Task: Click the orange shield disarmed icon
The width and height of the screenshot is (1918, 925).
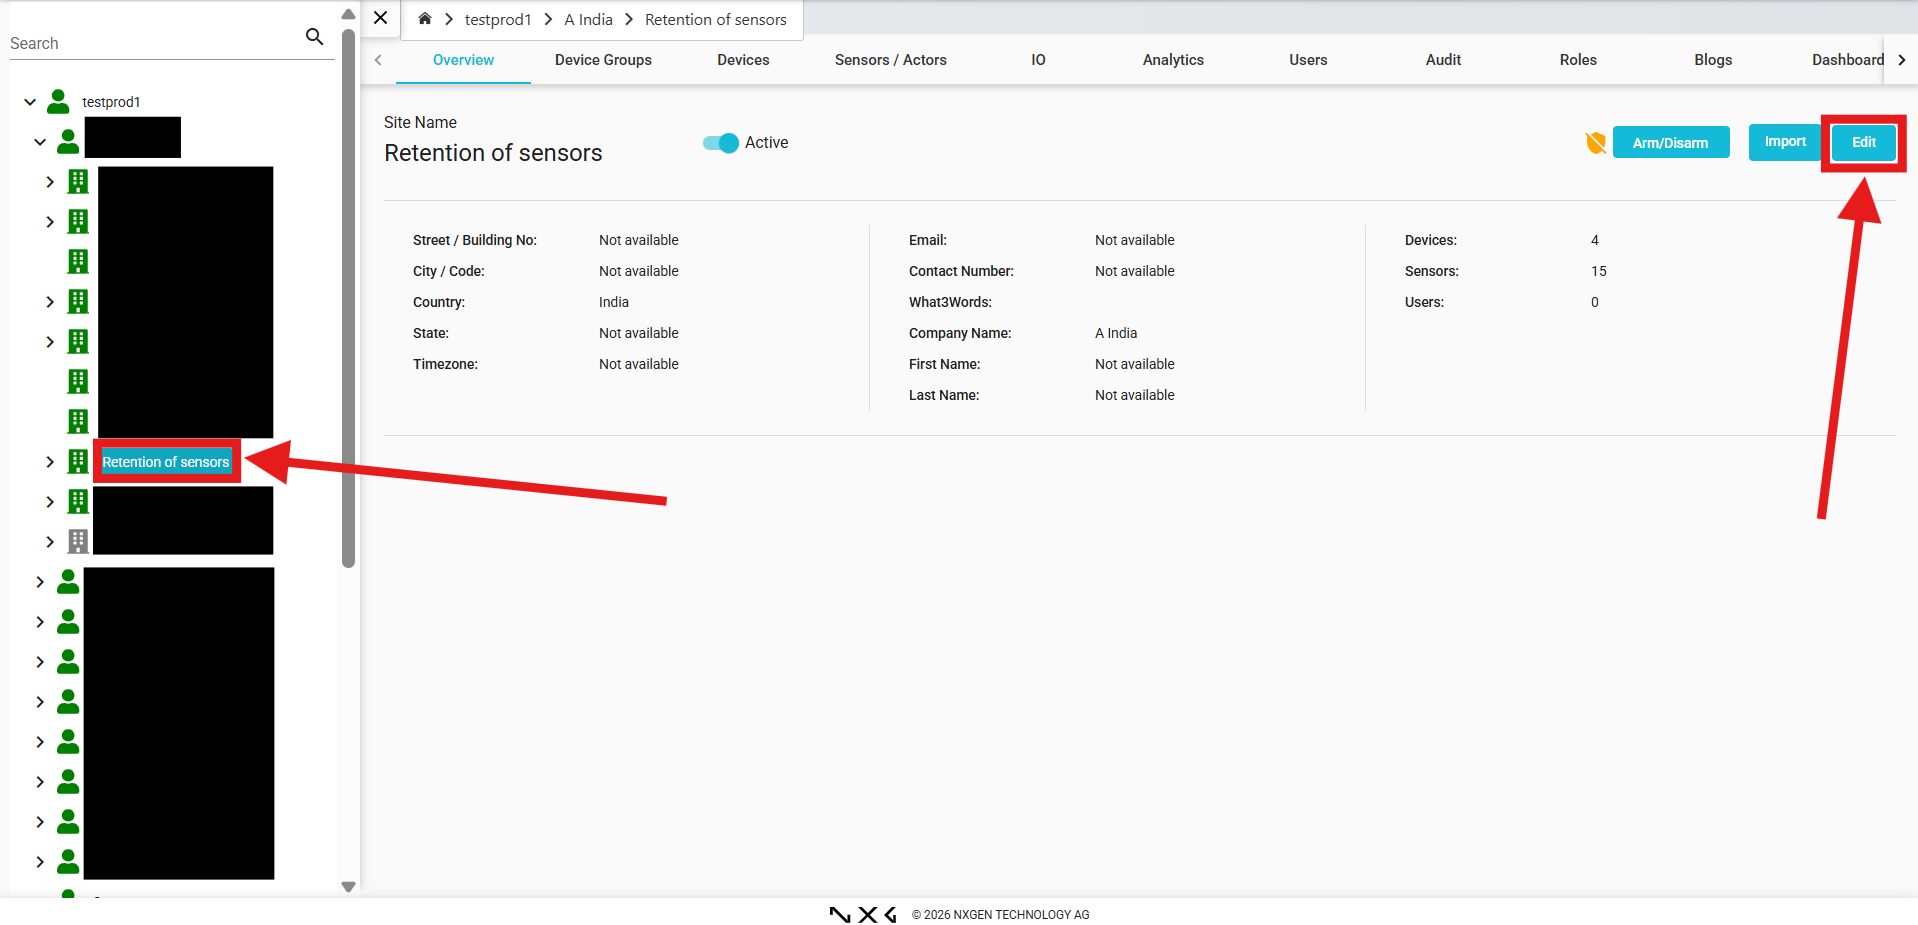Action: point(1595,143)
